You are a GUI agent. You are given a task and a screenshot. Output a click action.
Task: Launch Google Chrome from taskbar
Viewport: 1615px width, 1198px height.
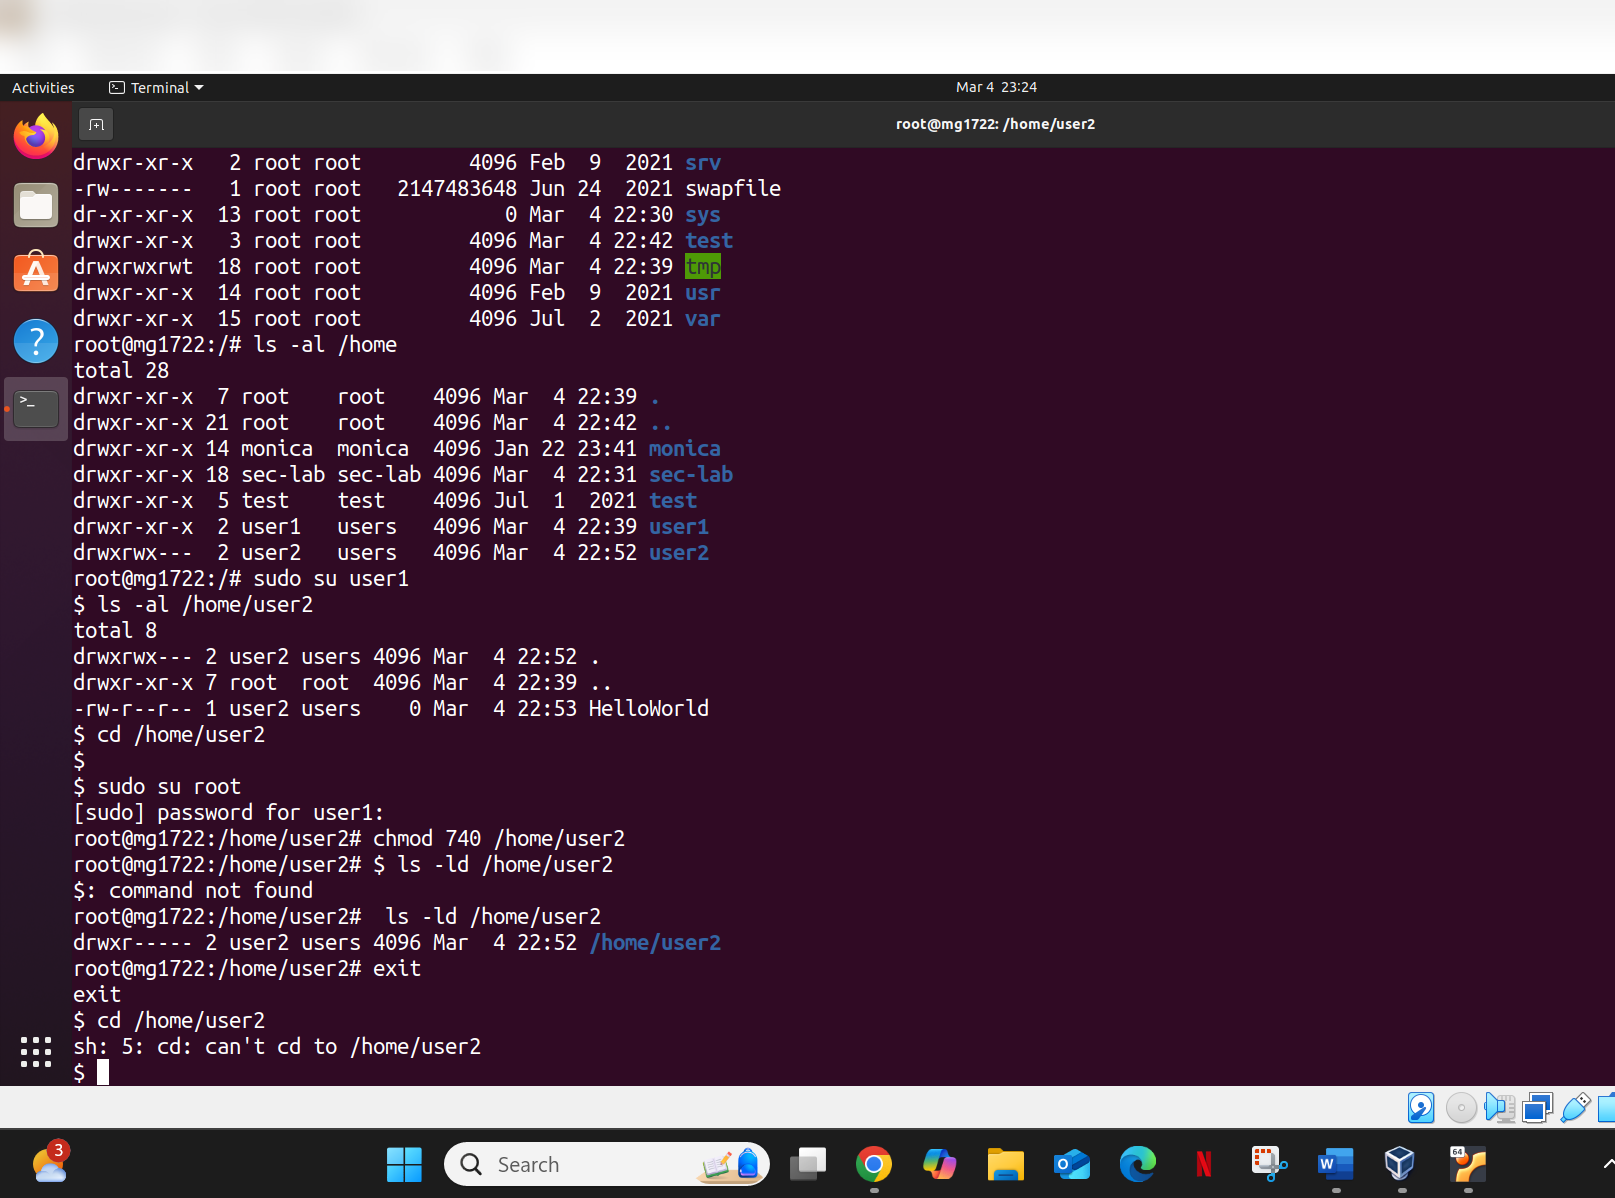click(x=874, y=1164)
